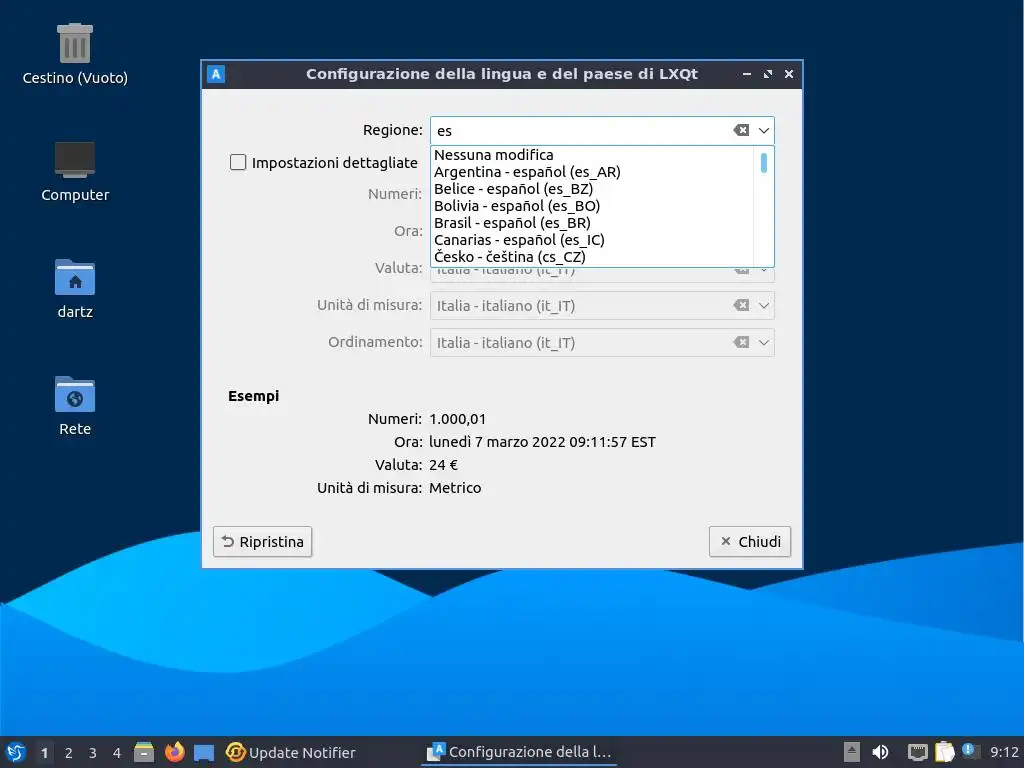The width and height of the screenshot is (1024, 768).
Task: Choose Nessuna modifica from the list
Action: click(593, 155)
